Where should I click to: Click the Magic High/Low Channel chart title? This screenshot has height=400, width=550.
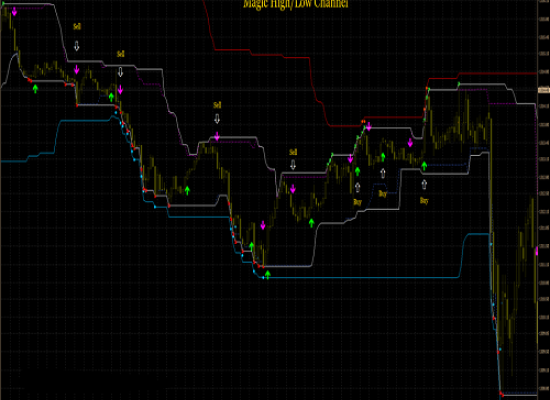(296, 4)
